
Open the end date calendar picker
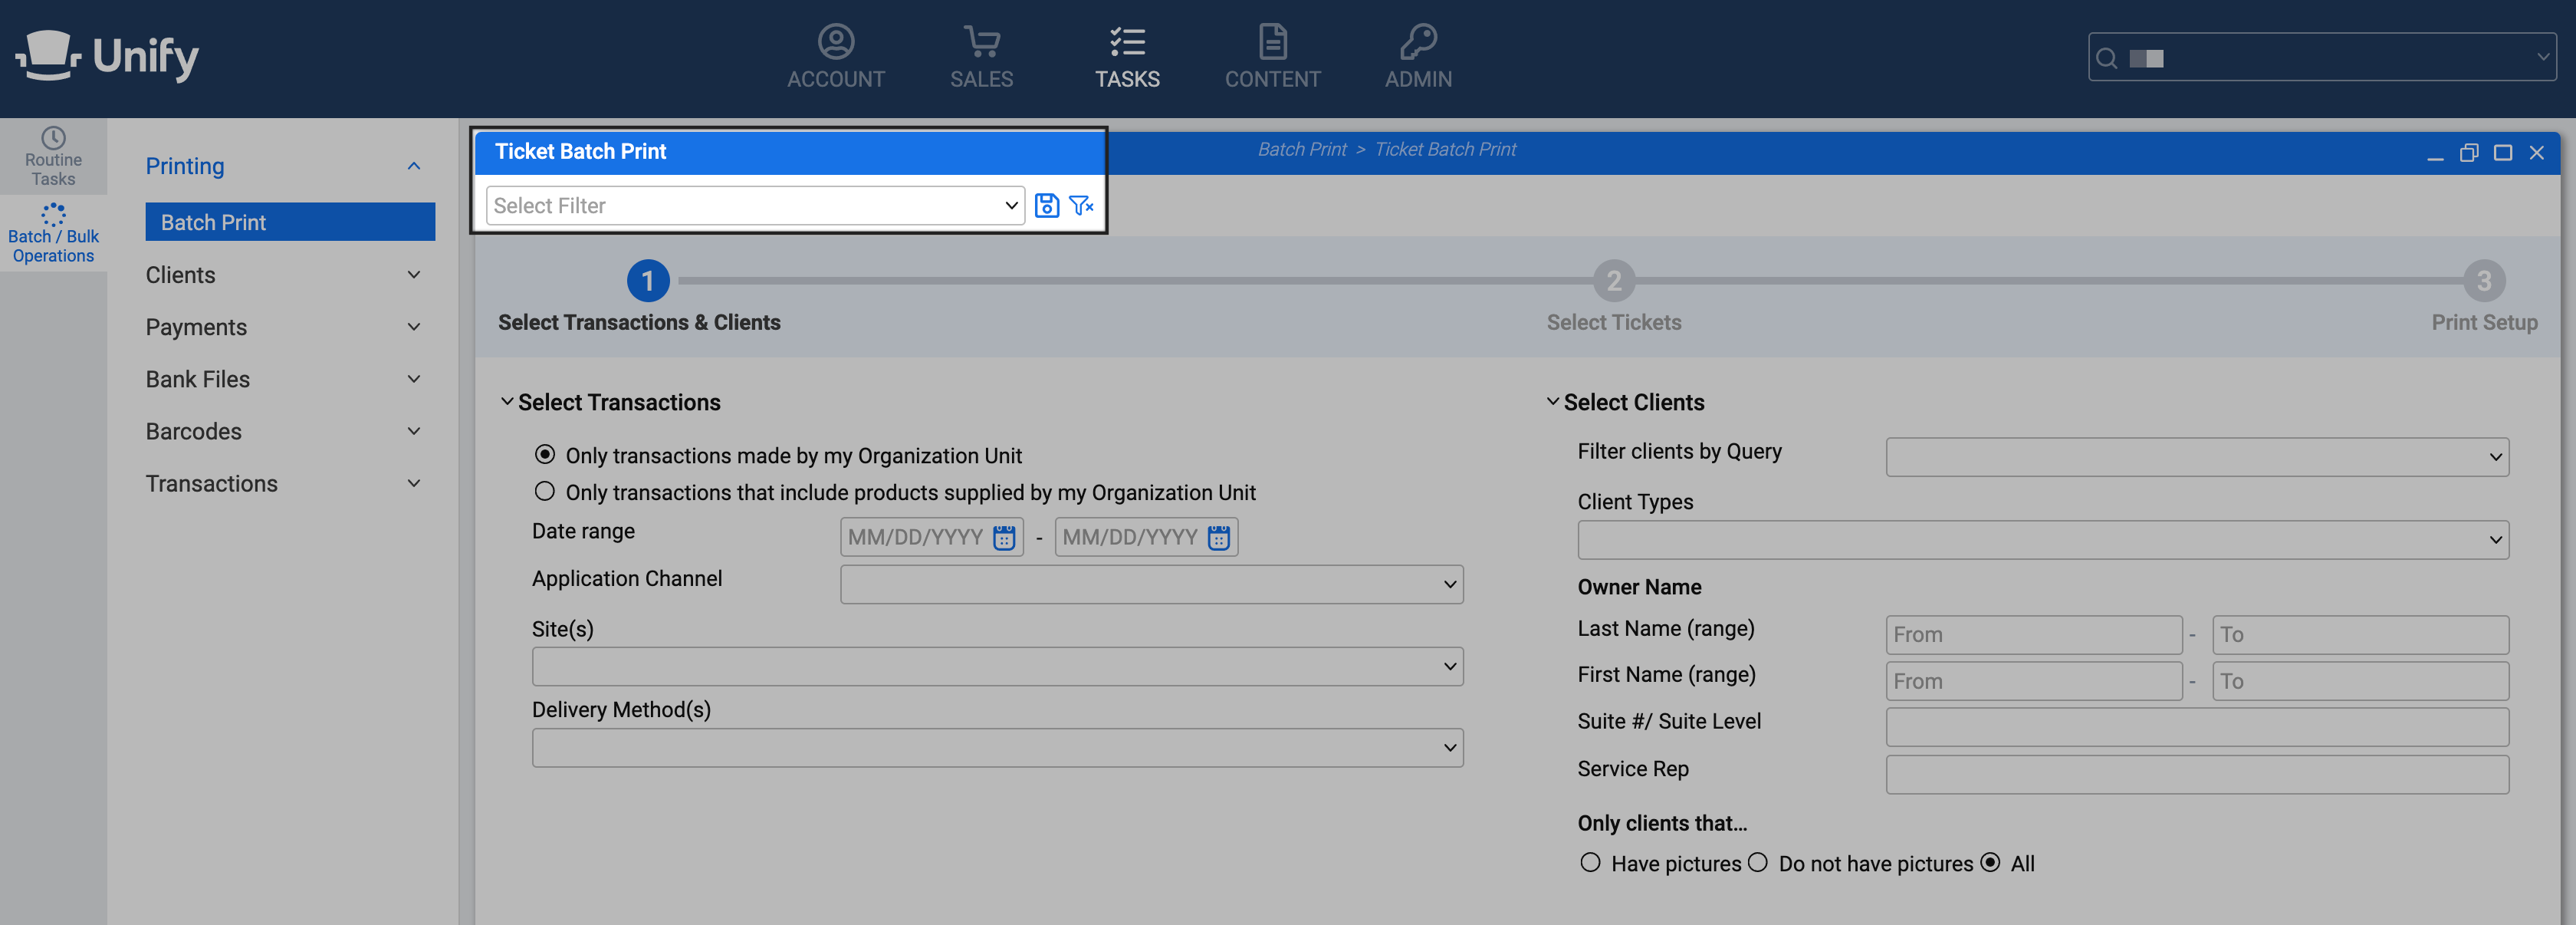1218,537
